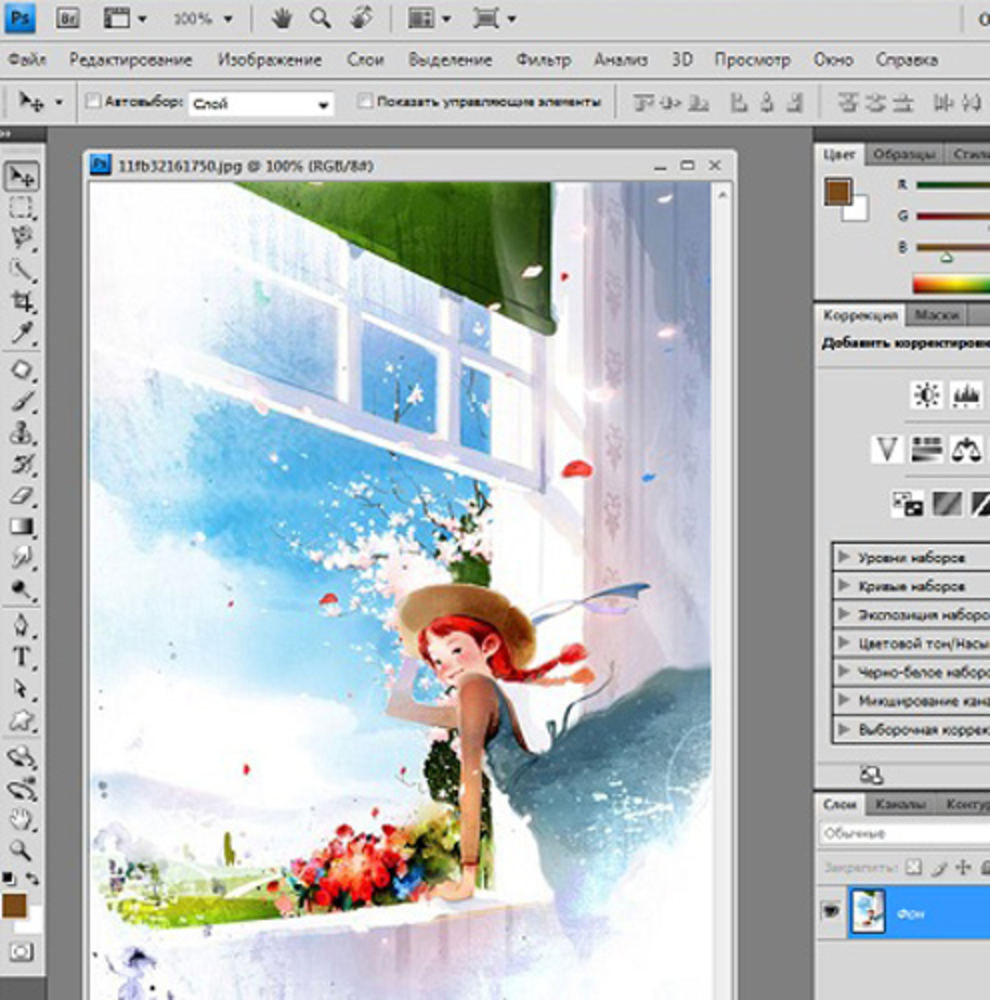Switch to the Каналы tab

(x=899, y=804)
